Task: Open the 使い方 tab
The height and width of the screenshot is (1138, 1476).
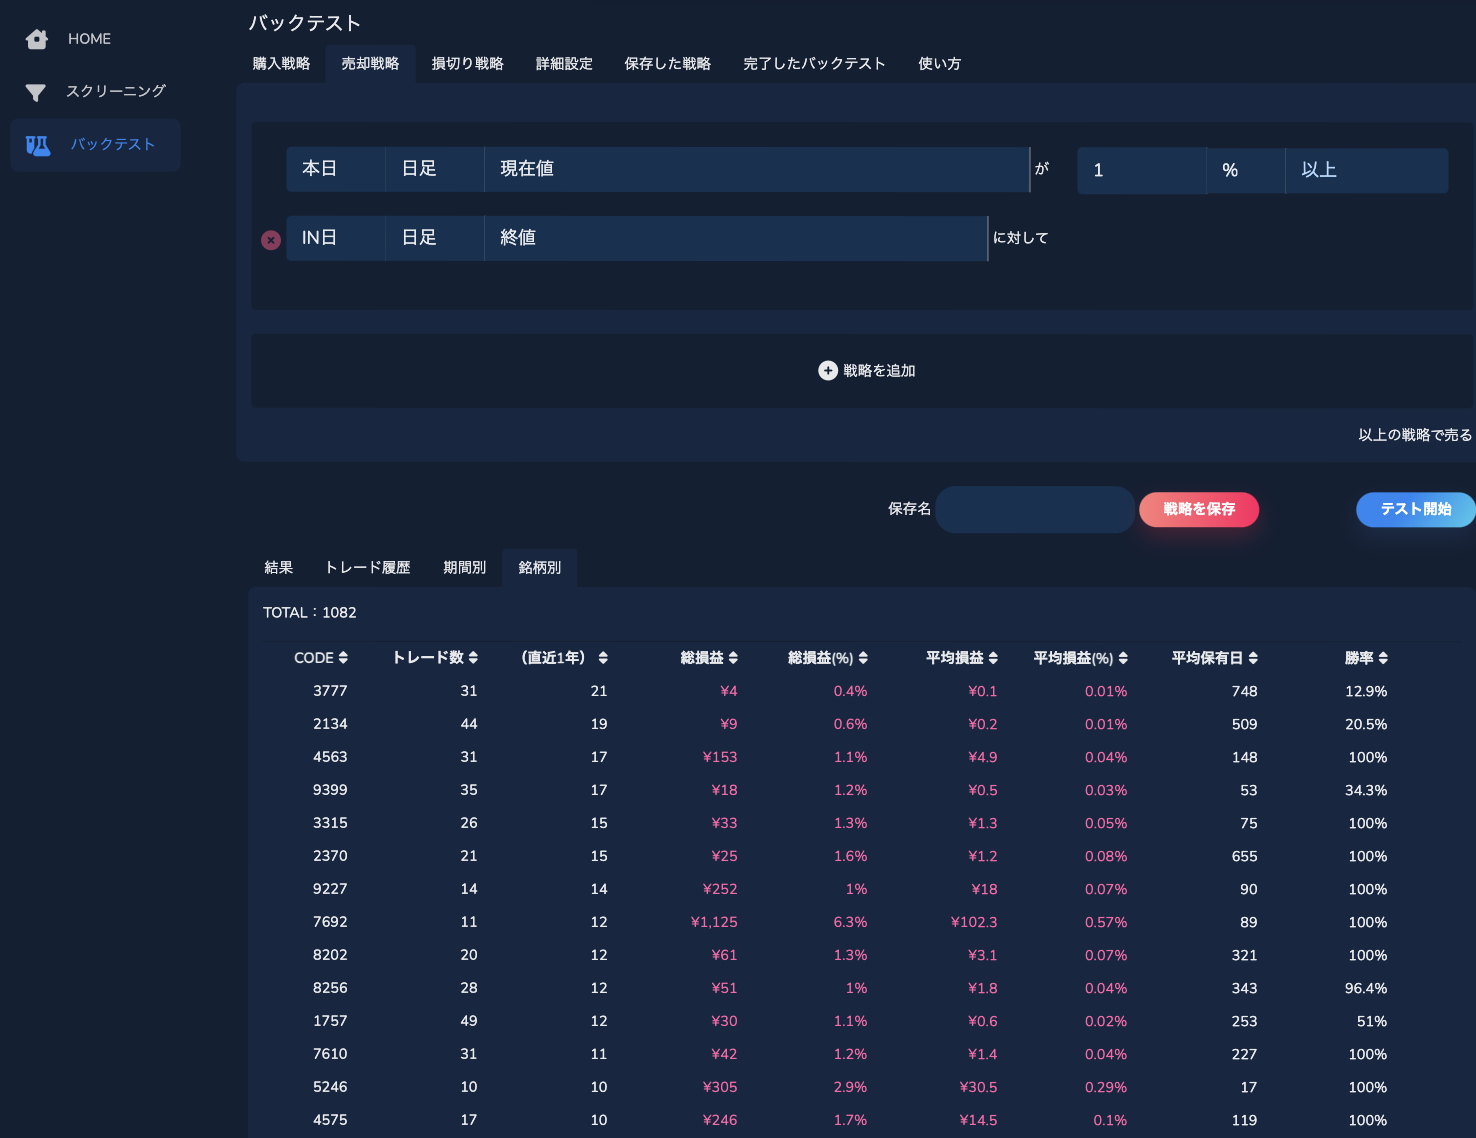Action: (939, 64)
